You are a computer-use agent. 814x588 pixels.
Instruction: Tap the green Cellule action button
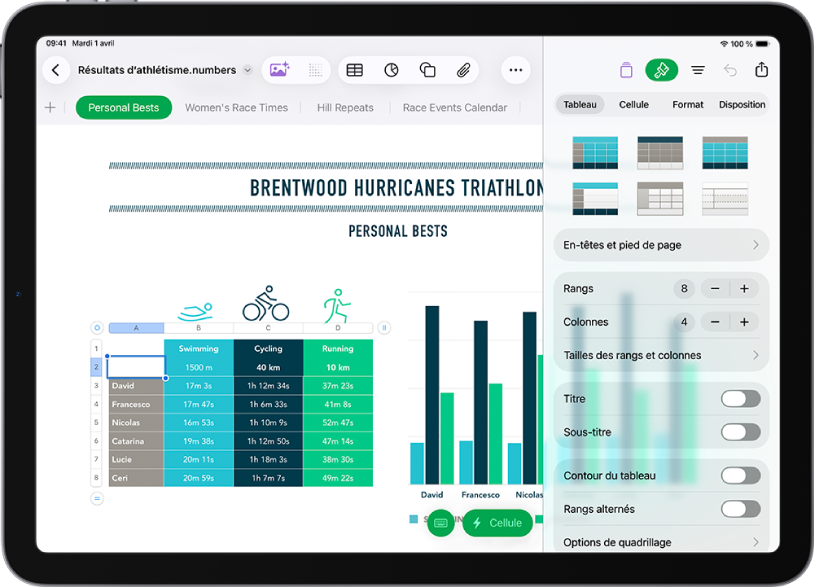pyautogui.click(x=497, y=523)
